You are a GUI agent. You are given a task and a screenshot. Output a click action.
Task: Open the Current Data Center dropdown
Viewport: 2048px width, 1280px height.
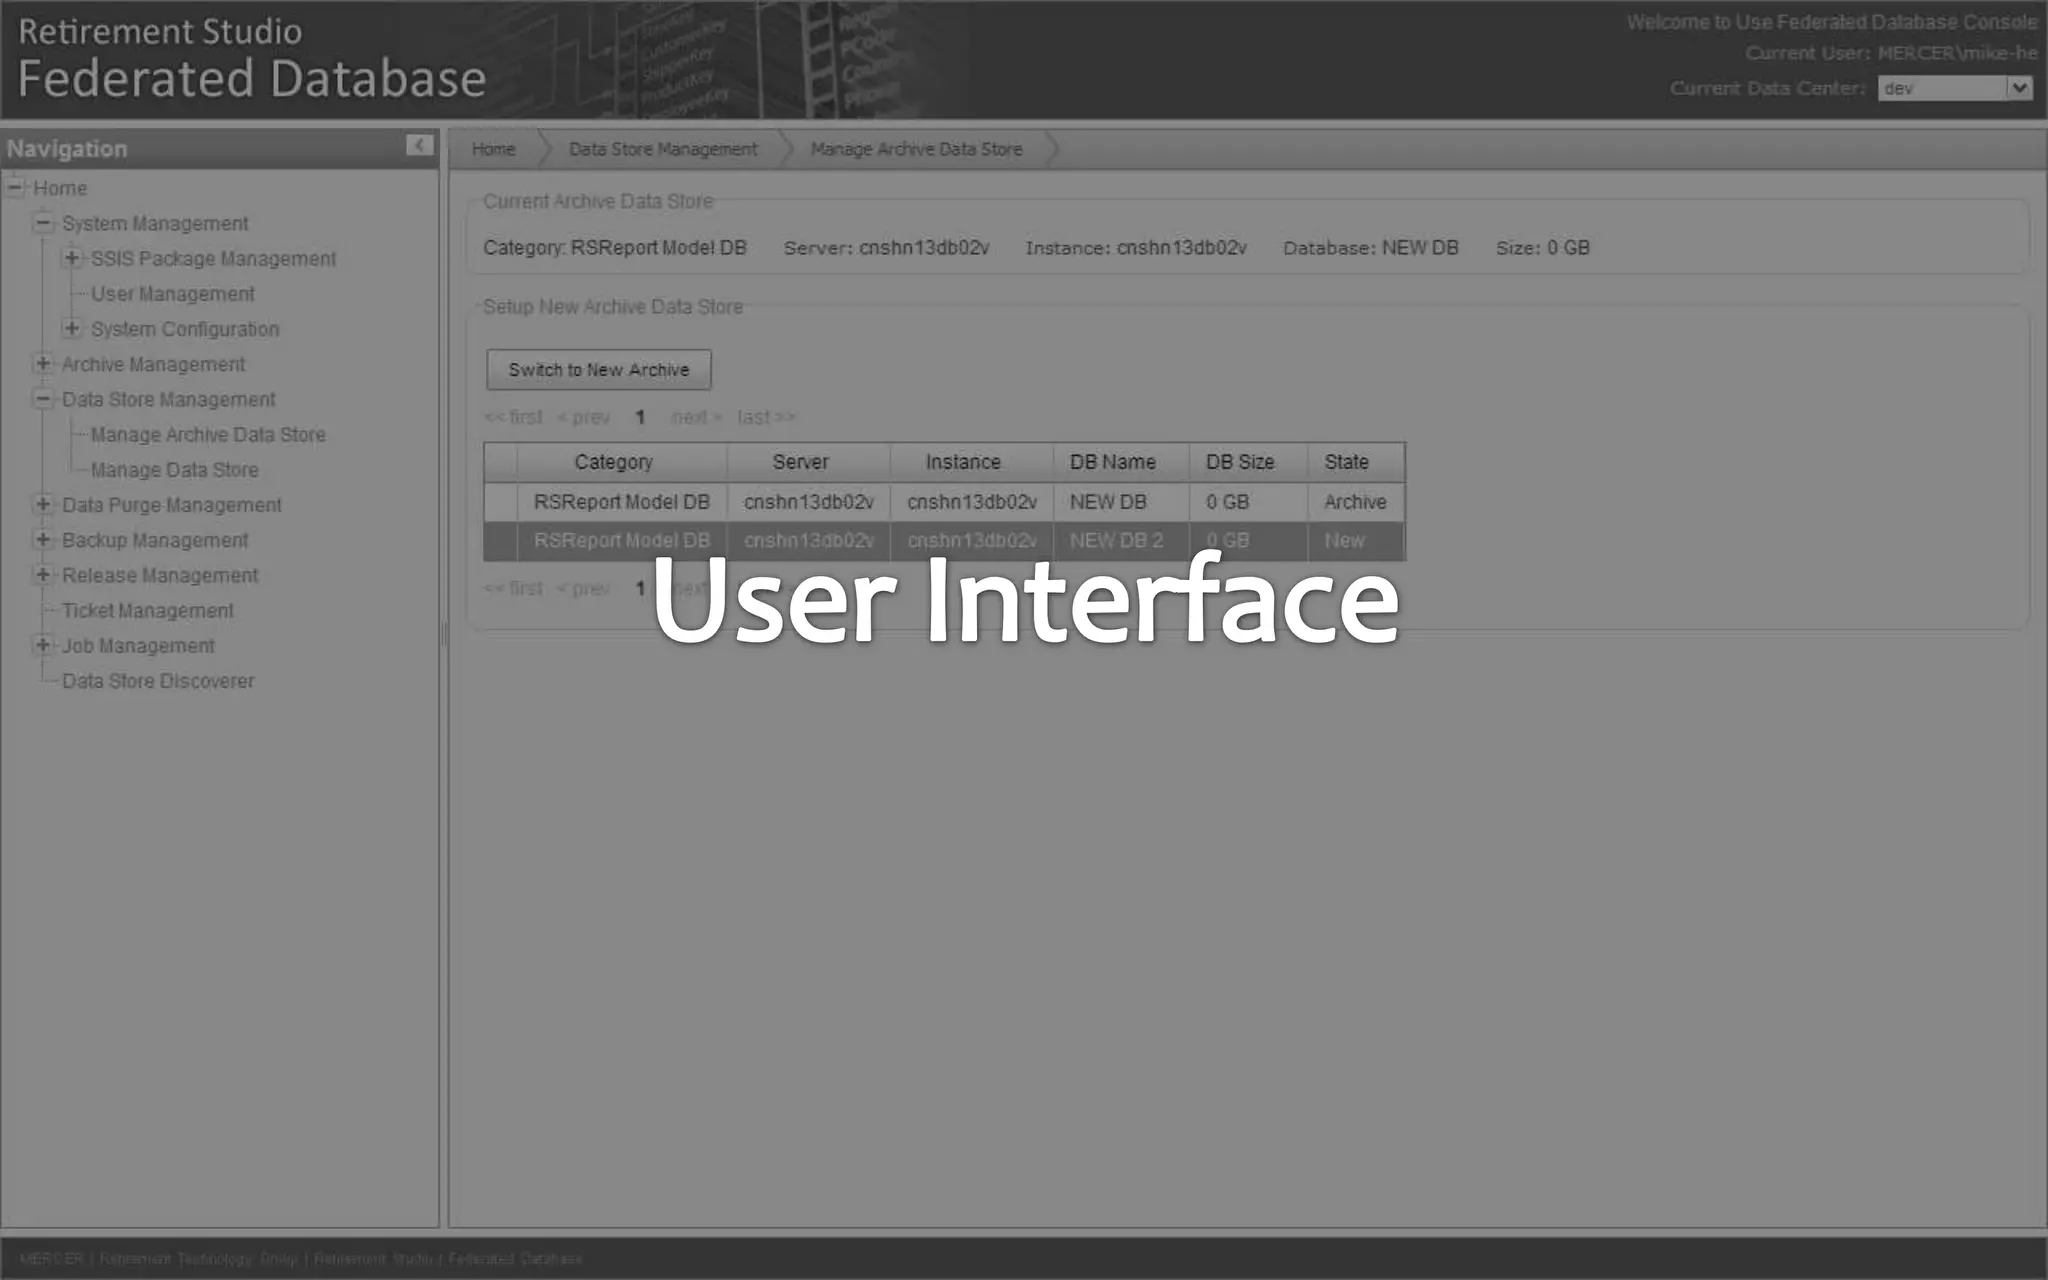[1955, 88]
